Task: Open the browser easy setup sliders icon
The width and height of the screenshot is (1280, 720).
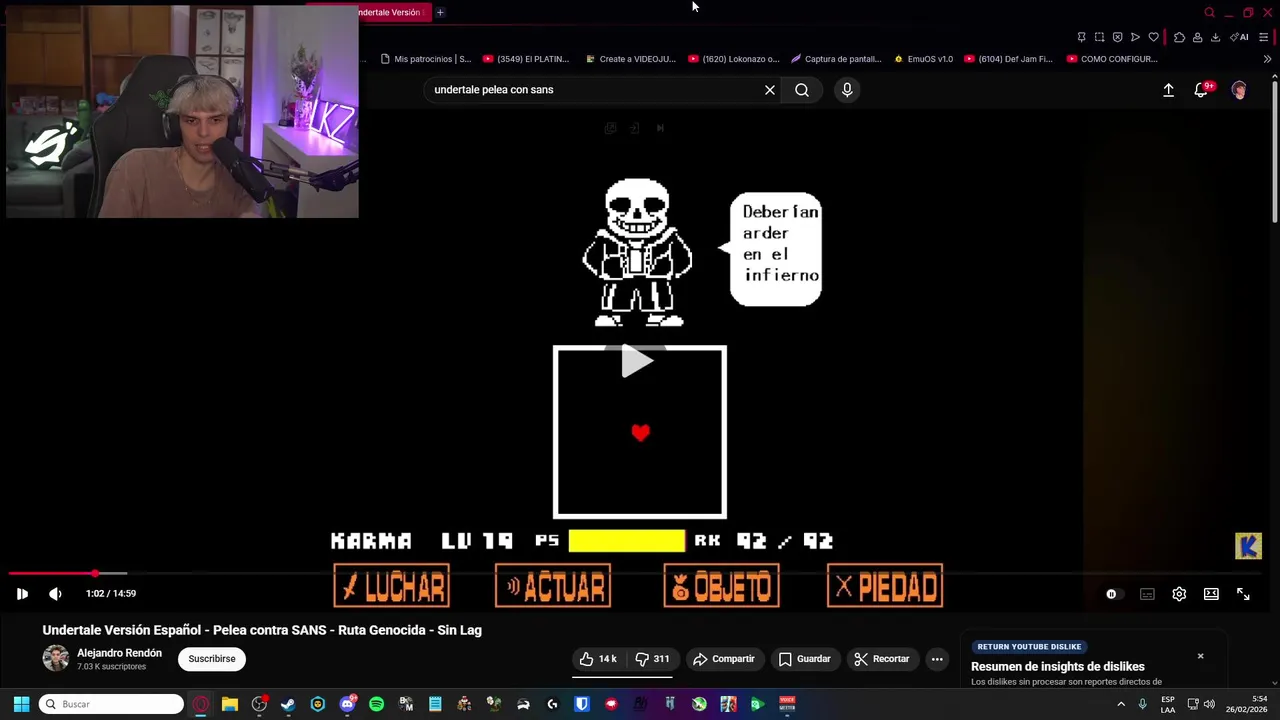Action: [1263, 37]
